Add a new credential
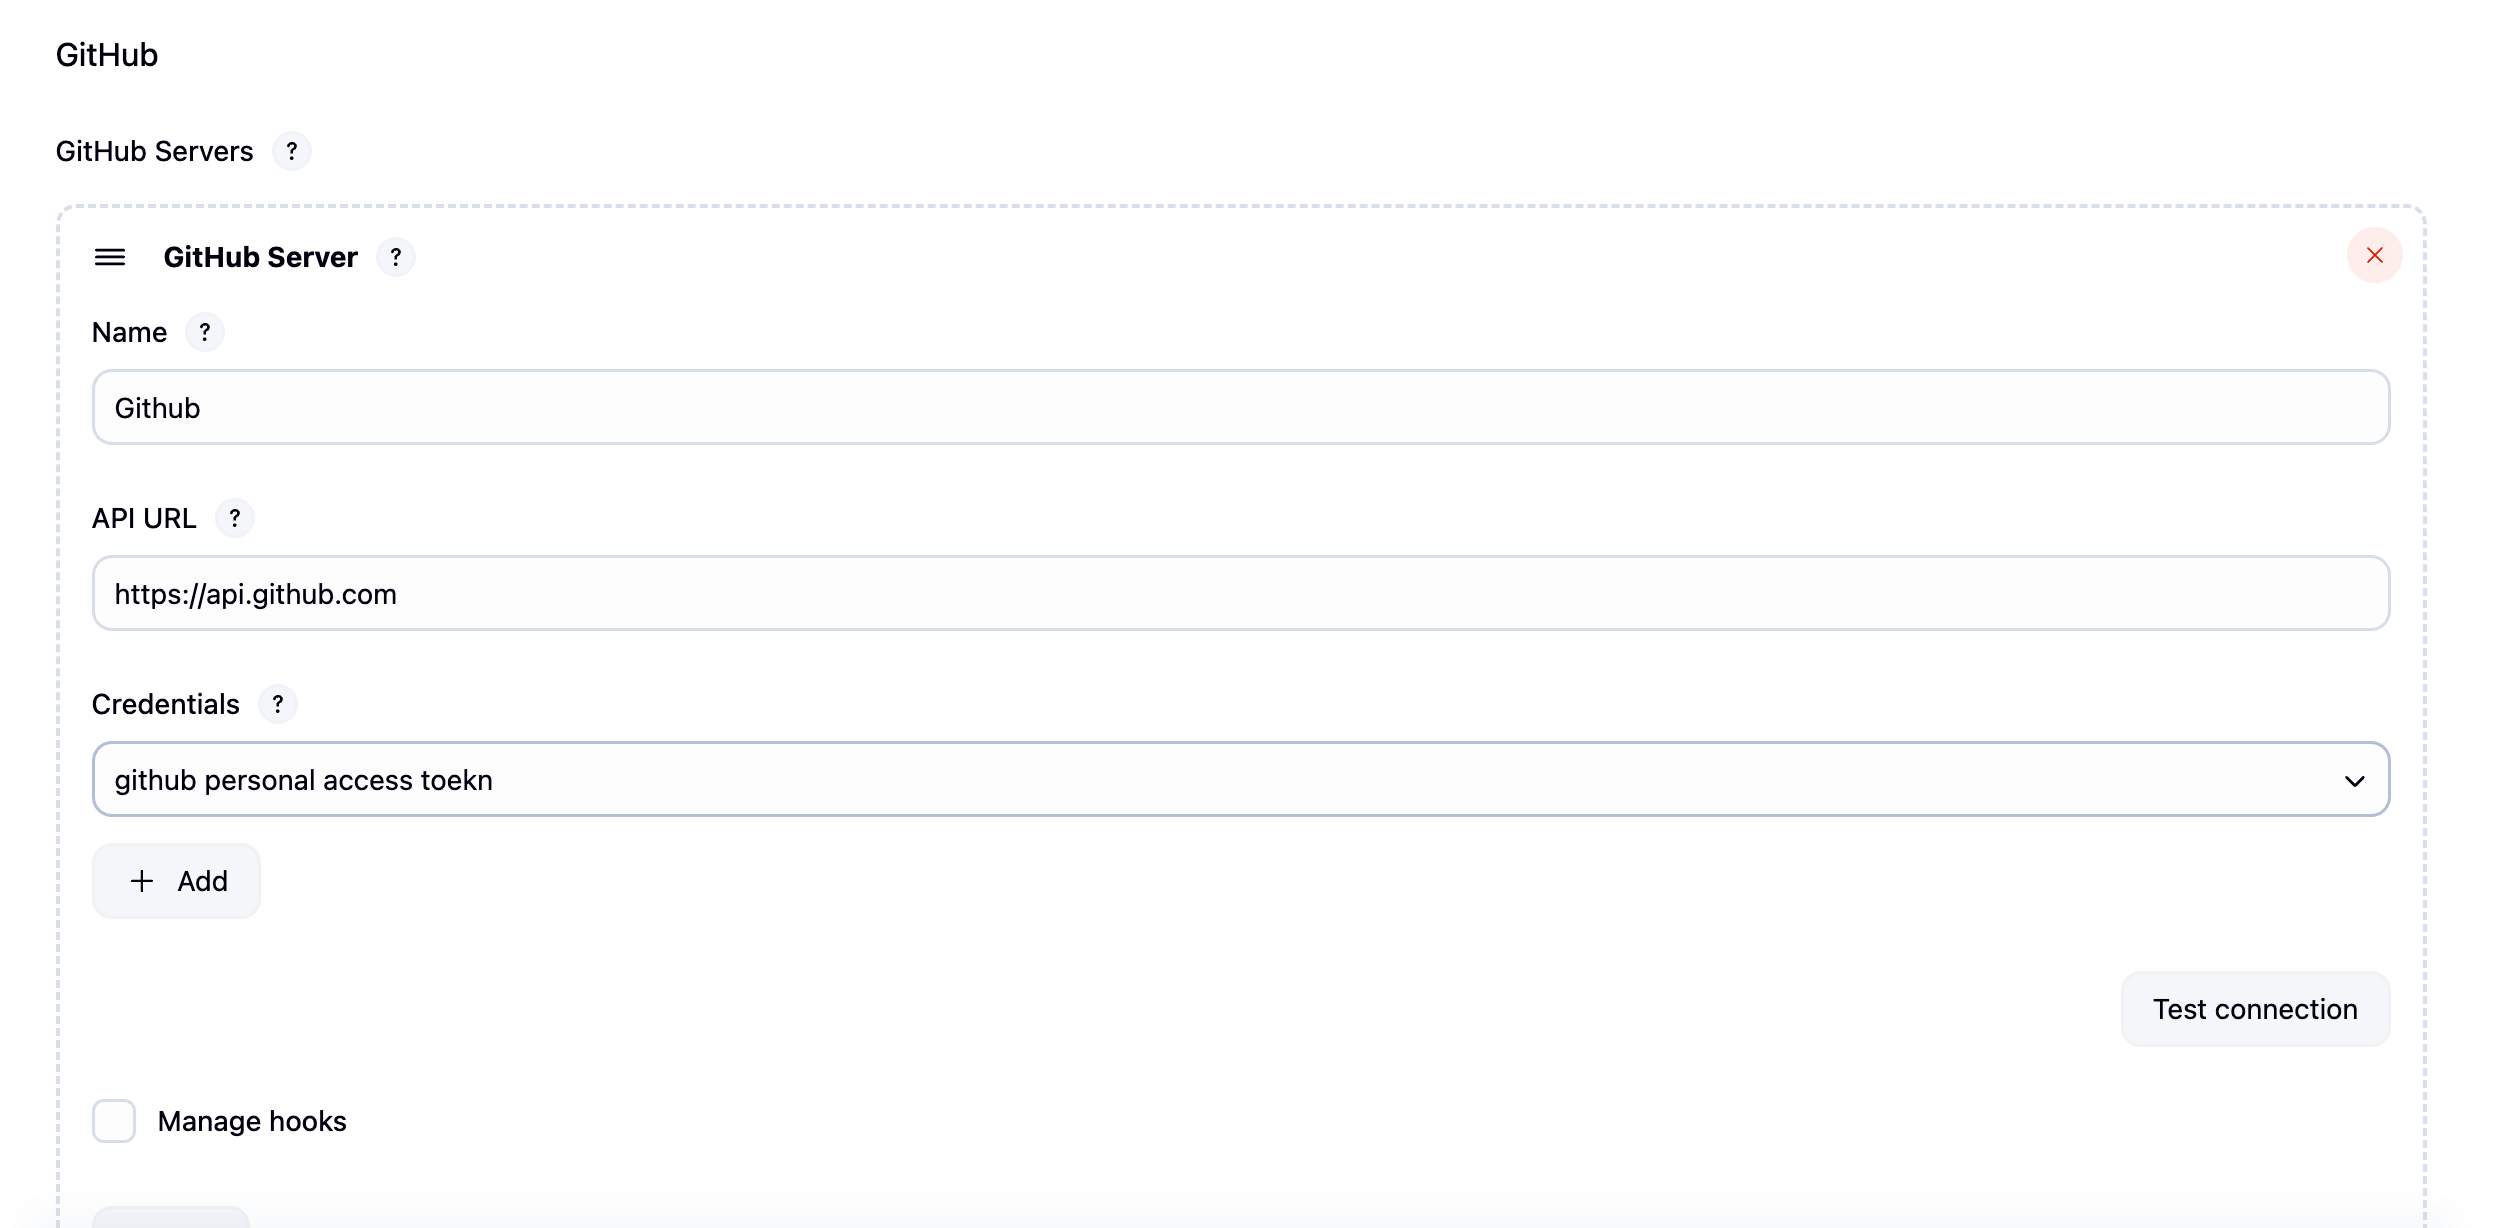This screenshot has width=2520, height=1228. pos(176,881)
